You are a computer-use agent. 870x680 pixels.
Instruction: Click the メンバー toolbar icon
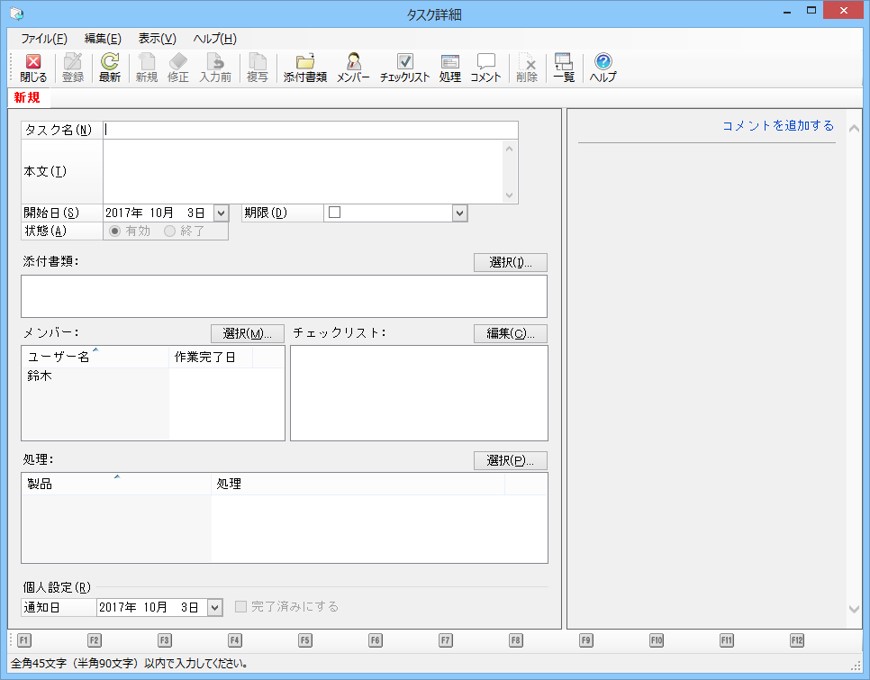(353, 68)
